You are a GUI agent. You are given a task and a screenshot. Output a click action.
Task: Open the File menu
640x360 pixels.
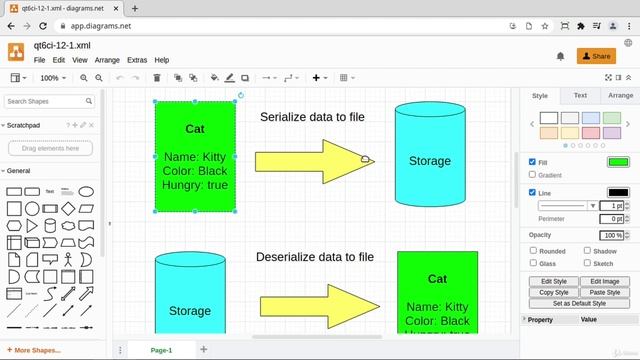[40, 60]
